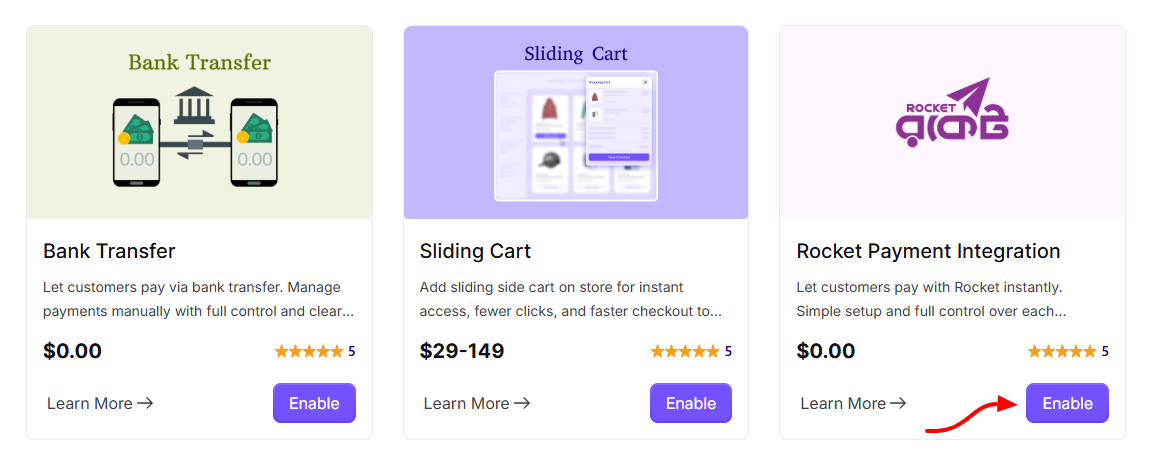Screen dimensions: 1153x464
Task: Click the Rocket logo image
Action: [952, 113]
